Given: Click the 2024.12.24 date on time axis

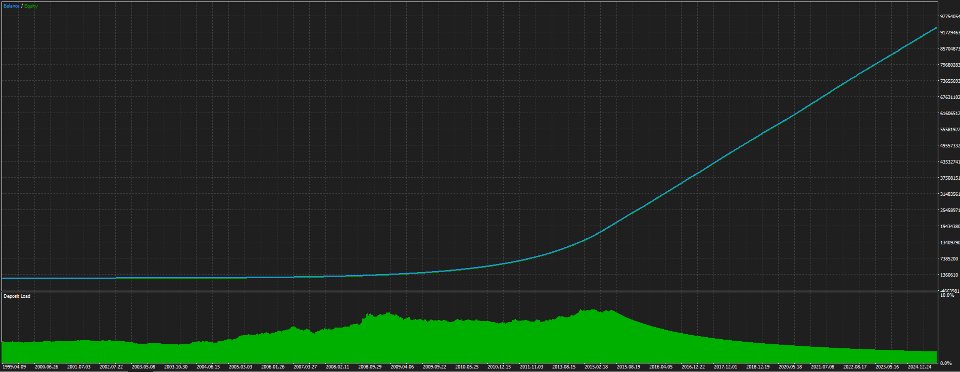Looking at the screenshot, I should 920,368.
